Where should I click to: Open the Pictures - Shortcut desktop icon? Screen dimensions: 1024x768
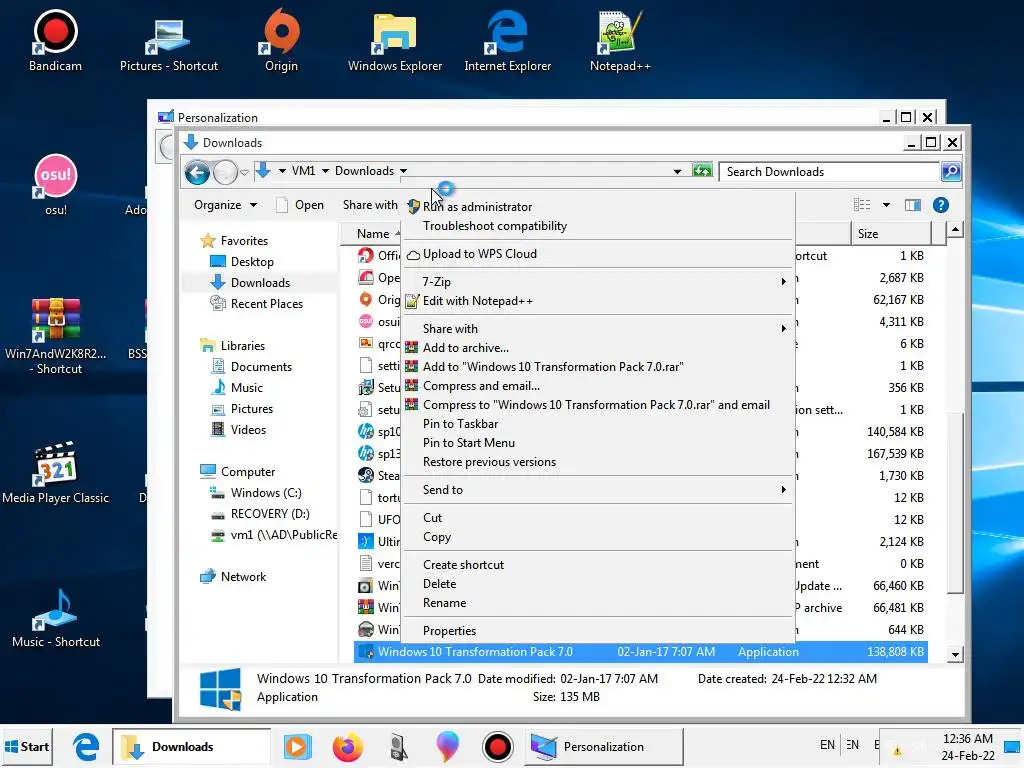click(168, 44)
